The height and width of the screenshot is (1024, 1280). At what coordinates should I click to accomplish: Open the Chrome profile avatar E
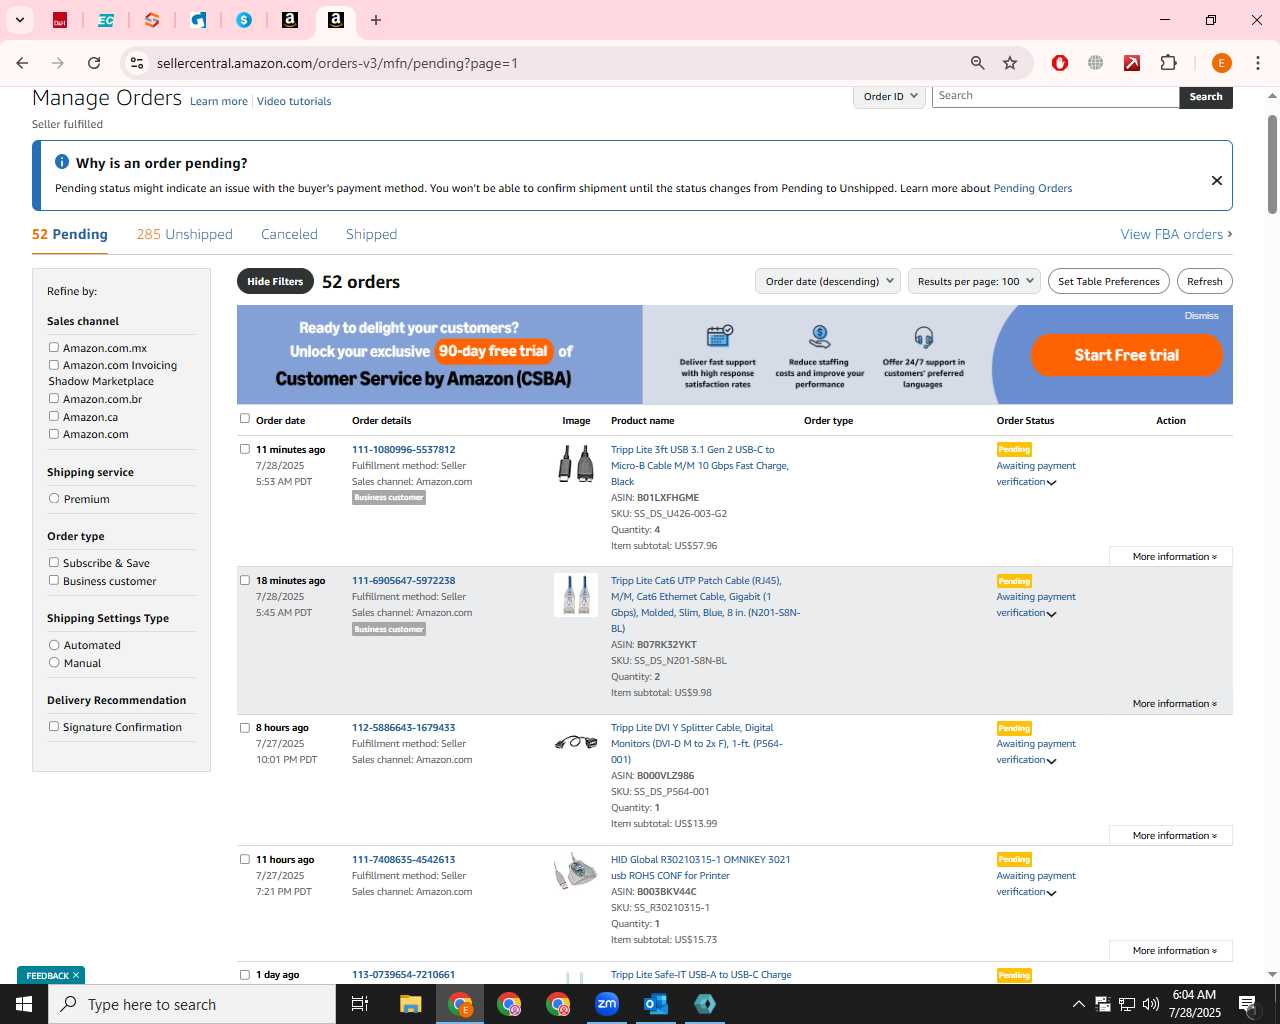pyautogui.click(x=1221, y=63)
